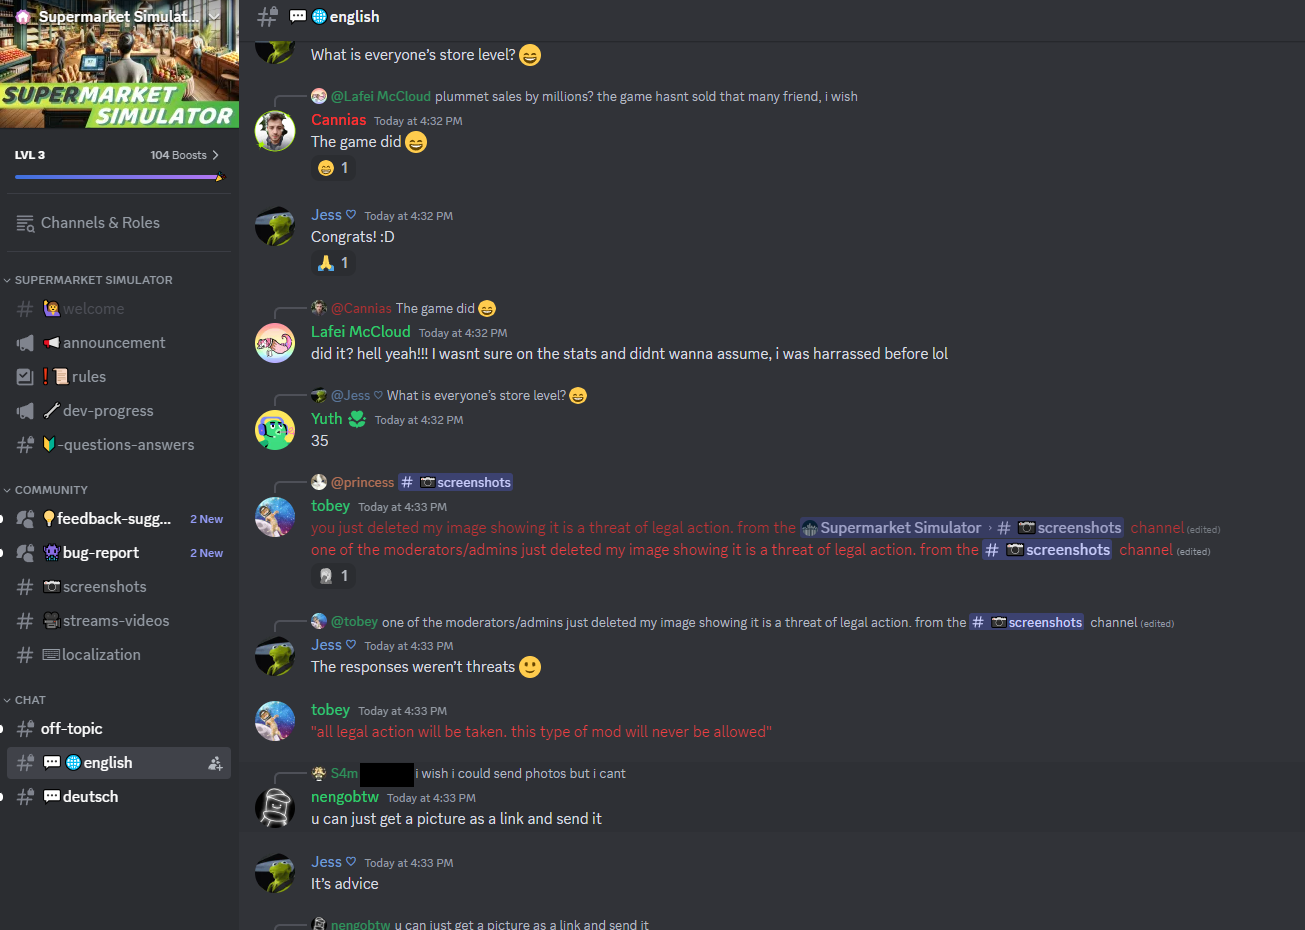Toggle the laughing emoji reaction under Cannias message
The image size is (1305, 930).
(333, 168)
